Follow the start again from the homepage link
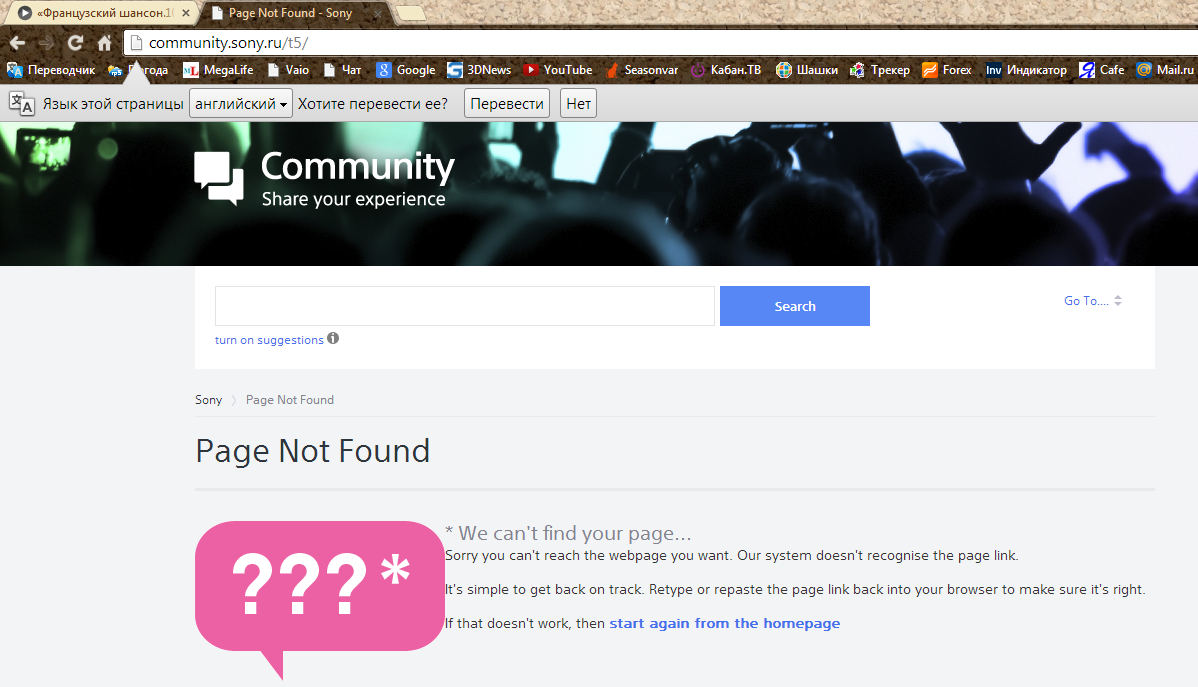 [x=724, y=623]
